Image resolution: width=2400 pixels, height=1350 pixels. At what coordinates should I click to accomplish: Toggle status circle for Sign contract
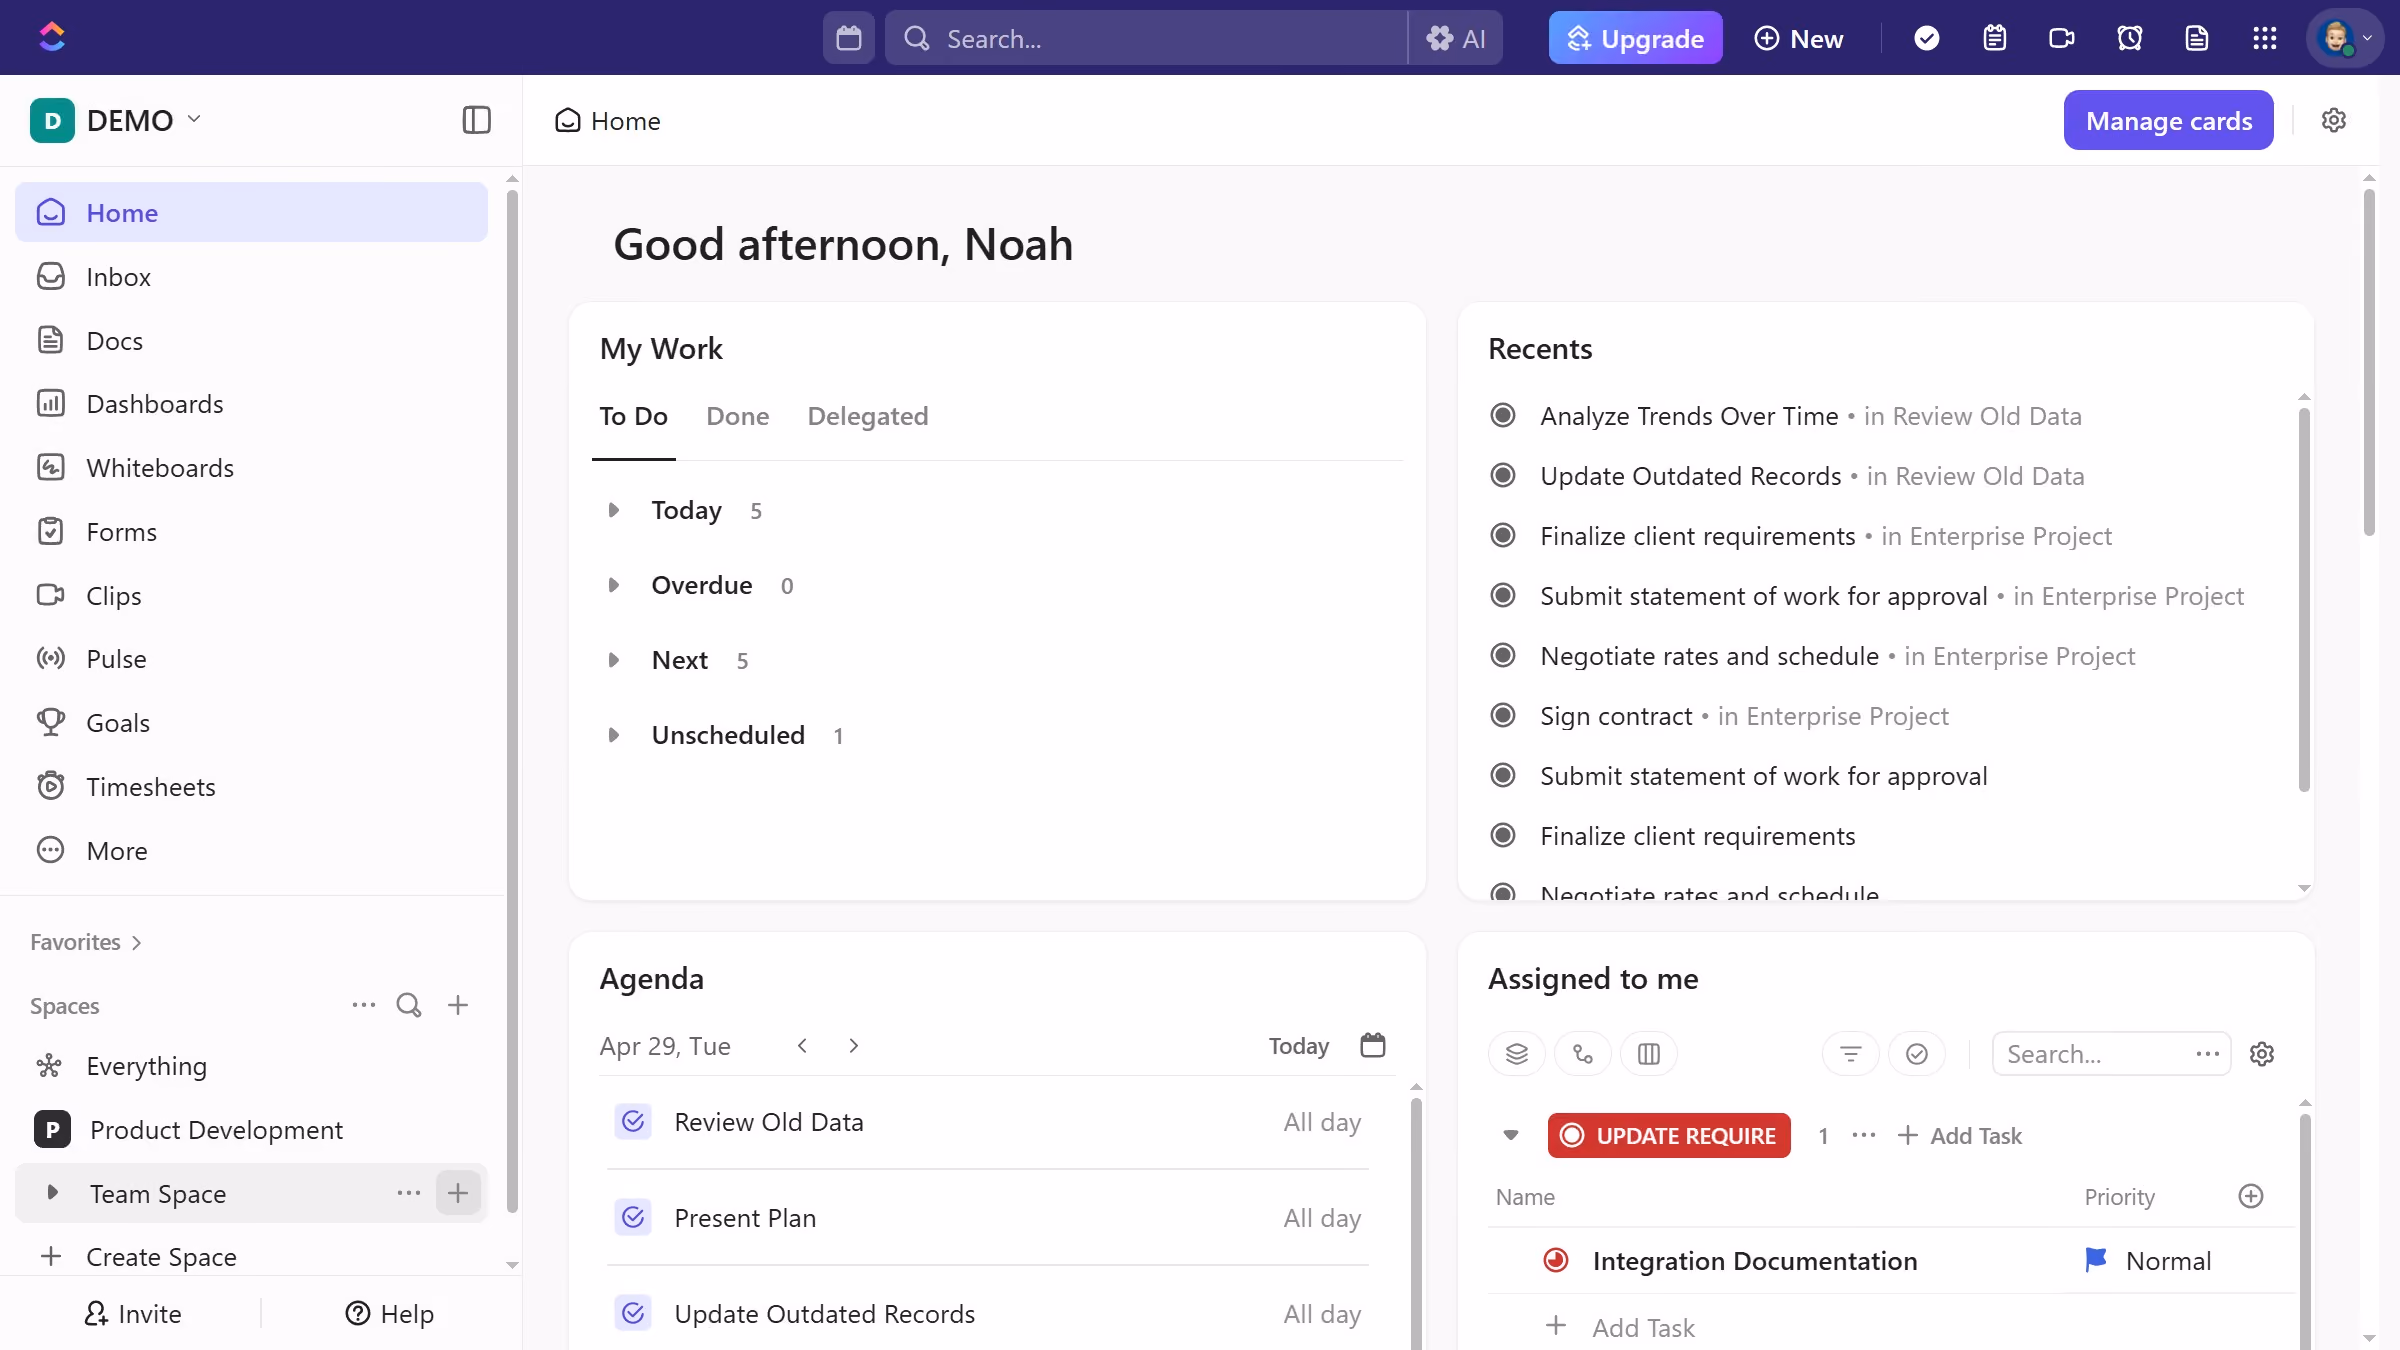click(1503, 715)
